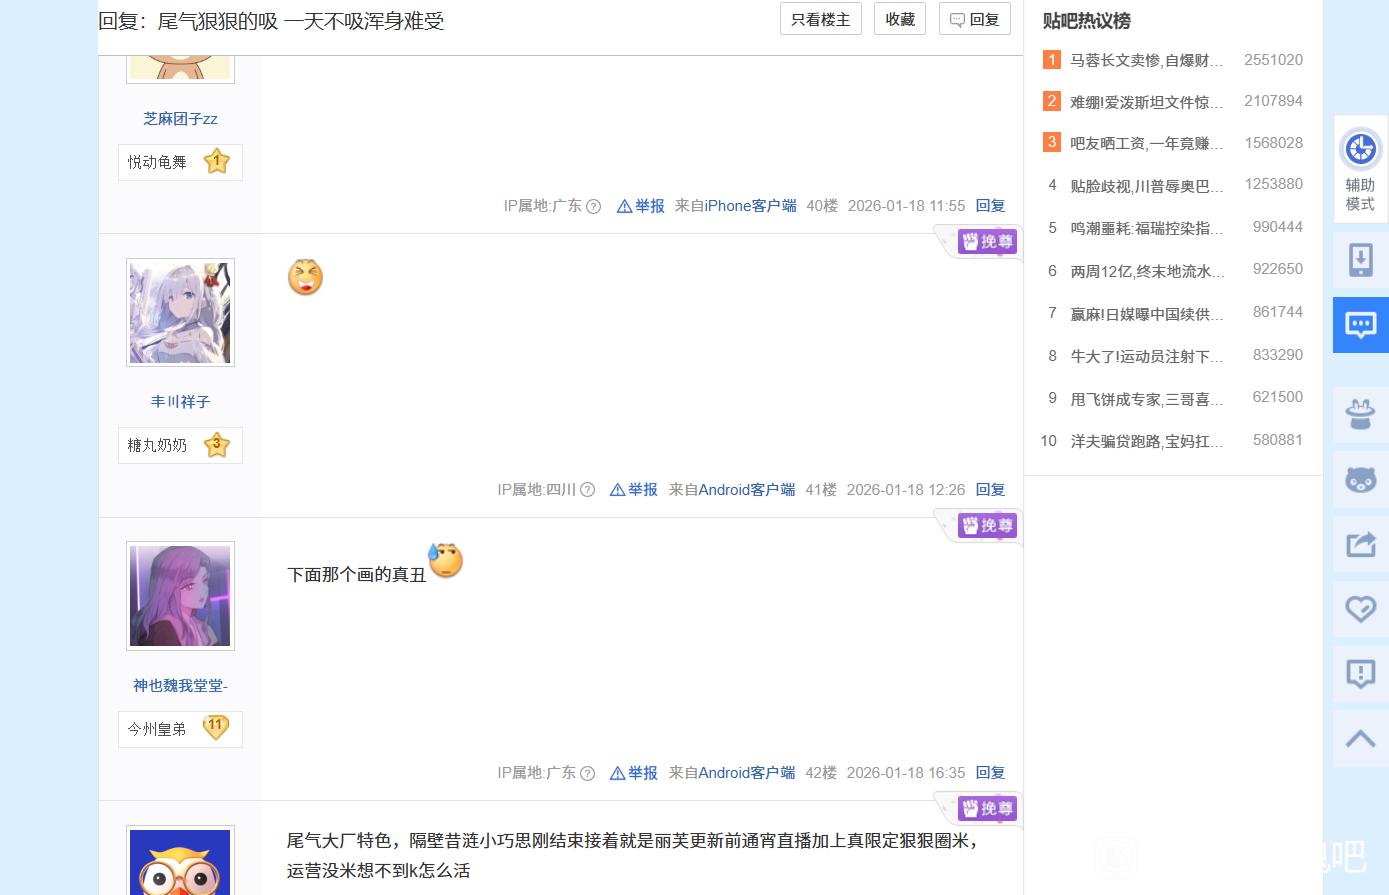The image size is (1389, 895).
Task: Click the 挽尊 badge on floor 41
Action: coord(987,241)
